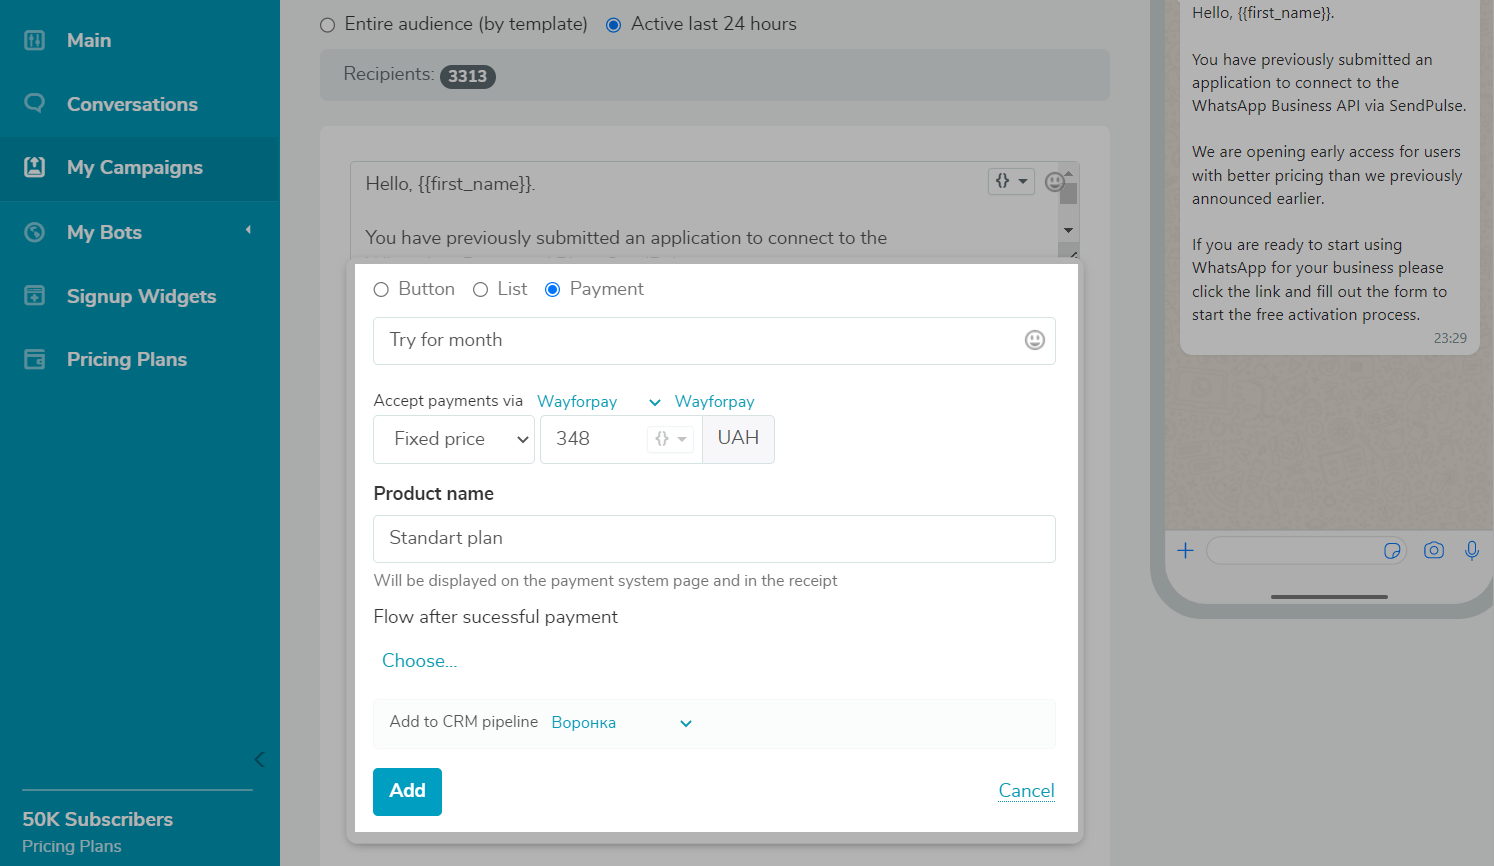This screenshot has width=1494, height=866.
Task: Go to Signup Widgets in sidebar
Action: [141, 296]
